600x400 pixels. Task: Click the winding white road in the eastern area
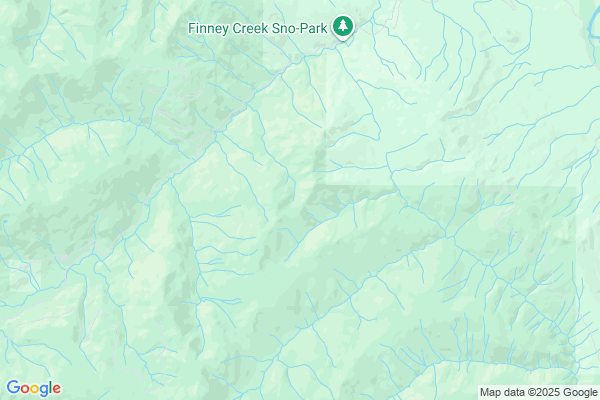(x=509, y=214)
